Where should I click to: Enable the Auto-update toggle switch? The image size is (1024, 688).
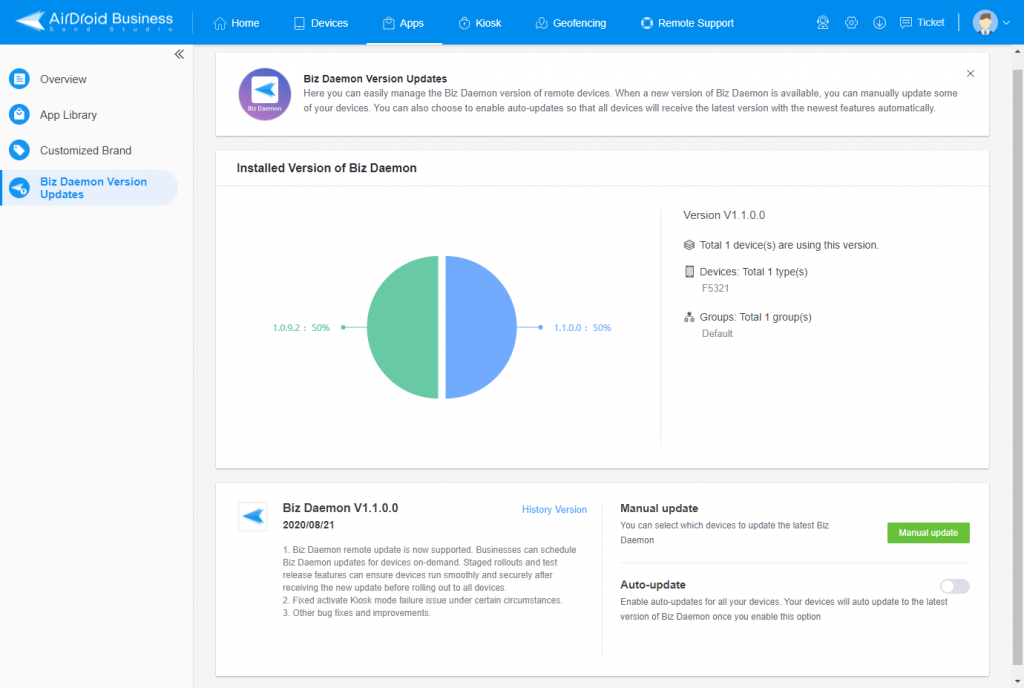(955, 586)
